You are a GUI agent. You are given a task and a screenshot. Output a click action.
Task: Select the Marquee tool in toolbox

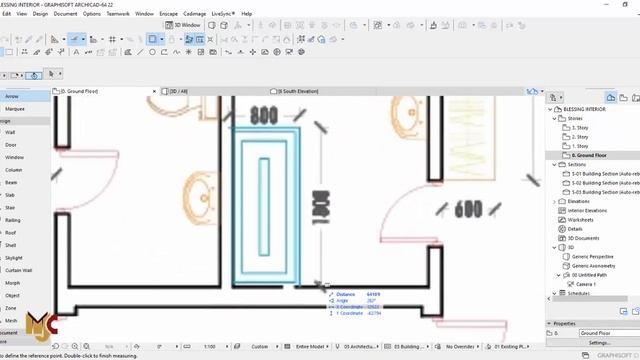(15, 109)
